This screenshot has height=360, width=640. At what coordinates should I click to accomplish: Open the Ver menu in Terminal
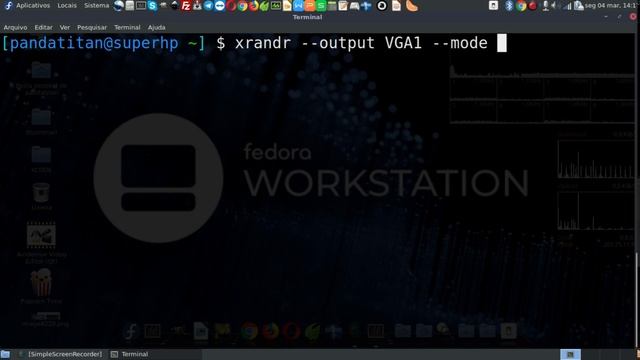[64, 27]
